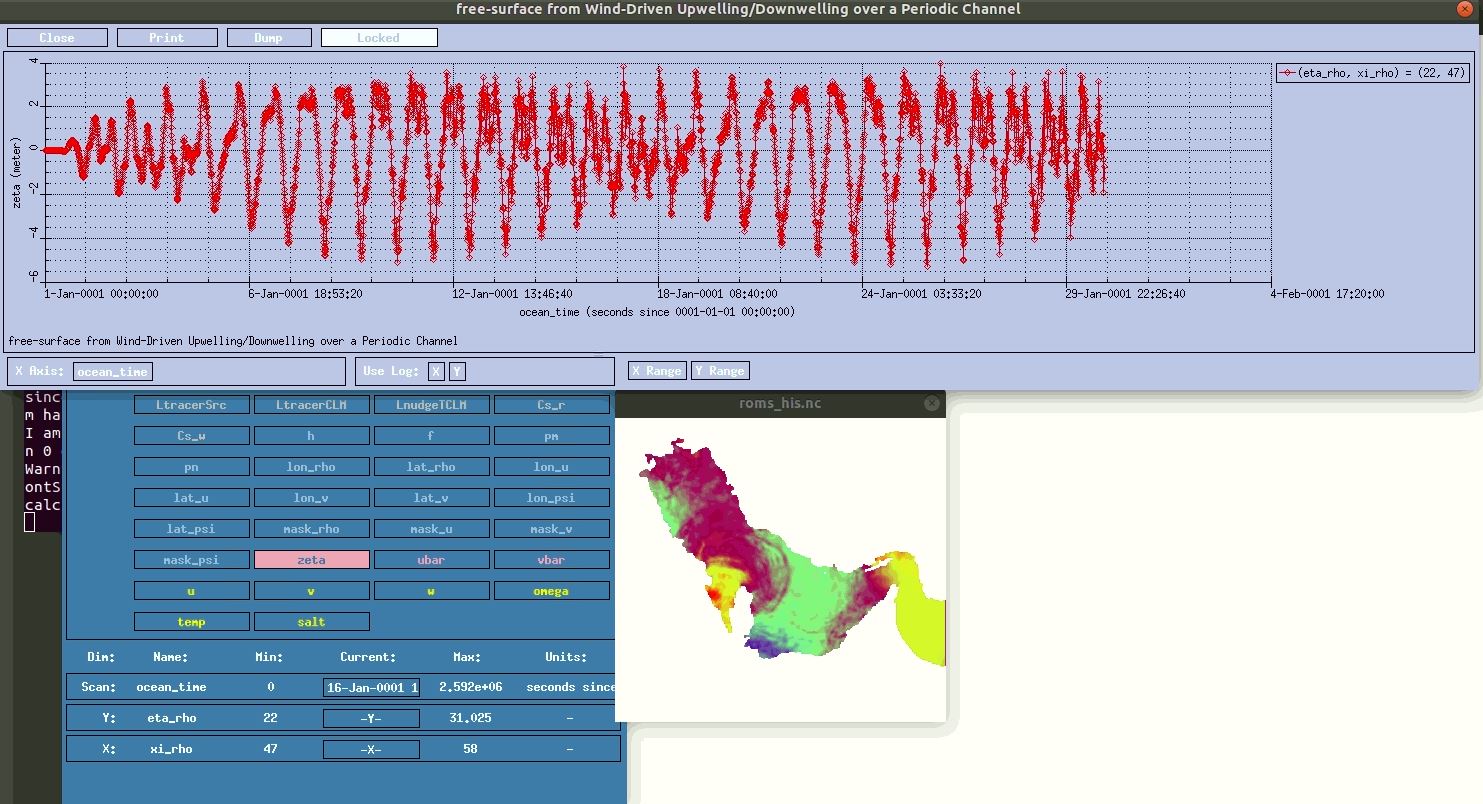The height and width of the screenshot is (804, 1483).
Task: Click the highlighted zeta variable button
Action: [x=311, y=560]
